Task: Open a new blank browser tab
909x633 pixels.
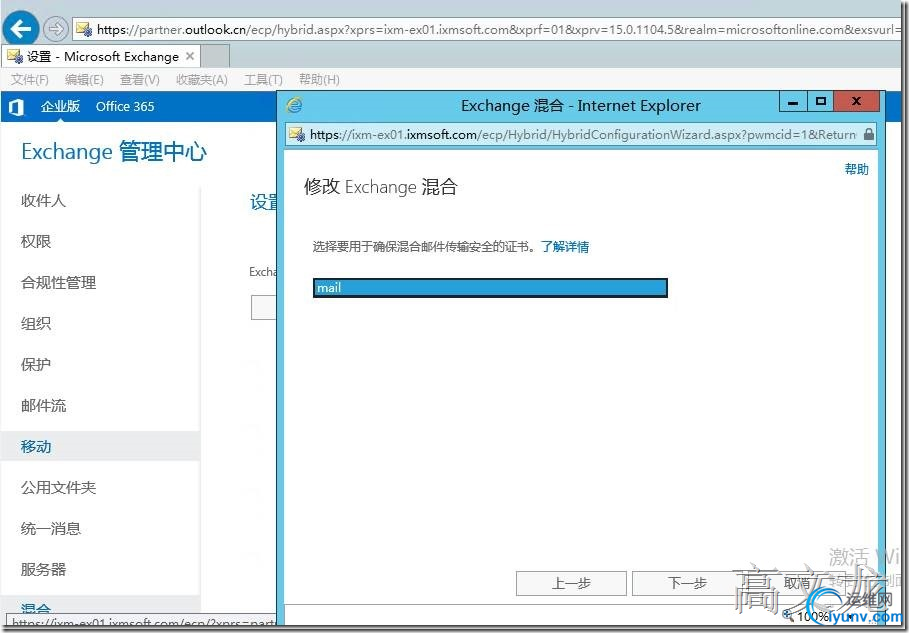Action: point(215,56)
